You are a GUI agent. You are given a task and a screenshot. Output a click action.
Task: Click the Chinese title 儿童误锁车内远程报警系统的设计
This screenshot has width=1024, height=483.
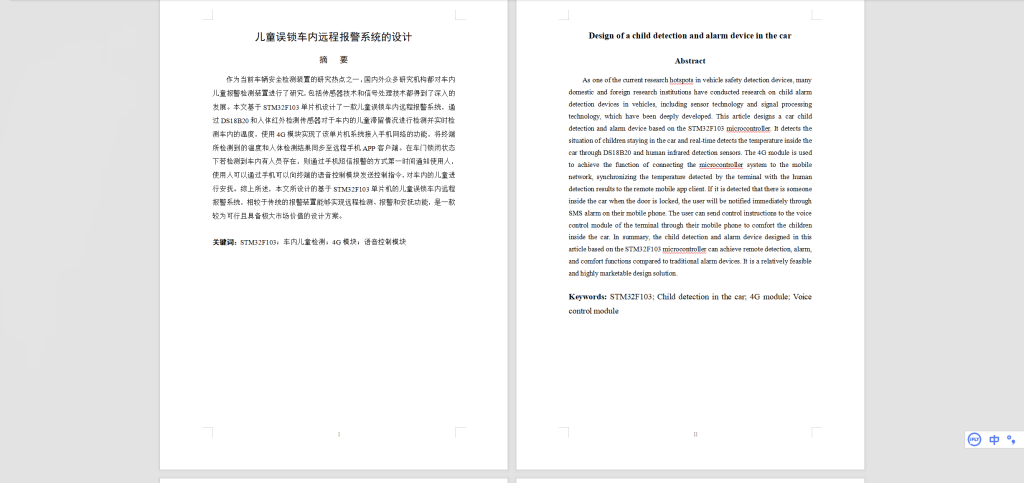(x=333, y=37)
